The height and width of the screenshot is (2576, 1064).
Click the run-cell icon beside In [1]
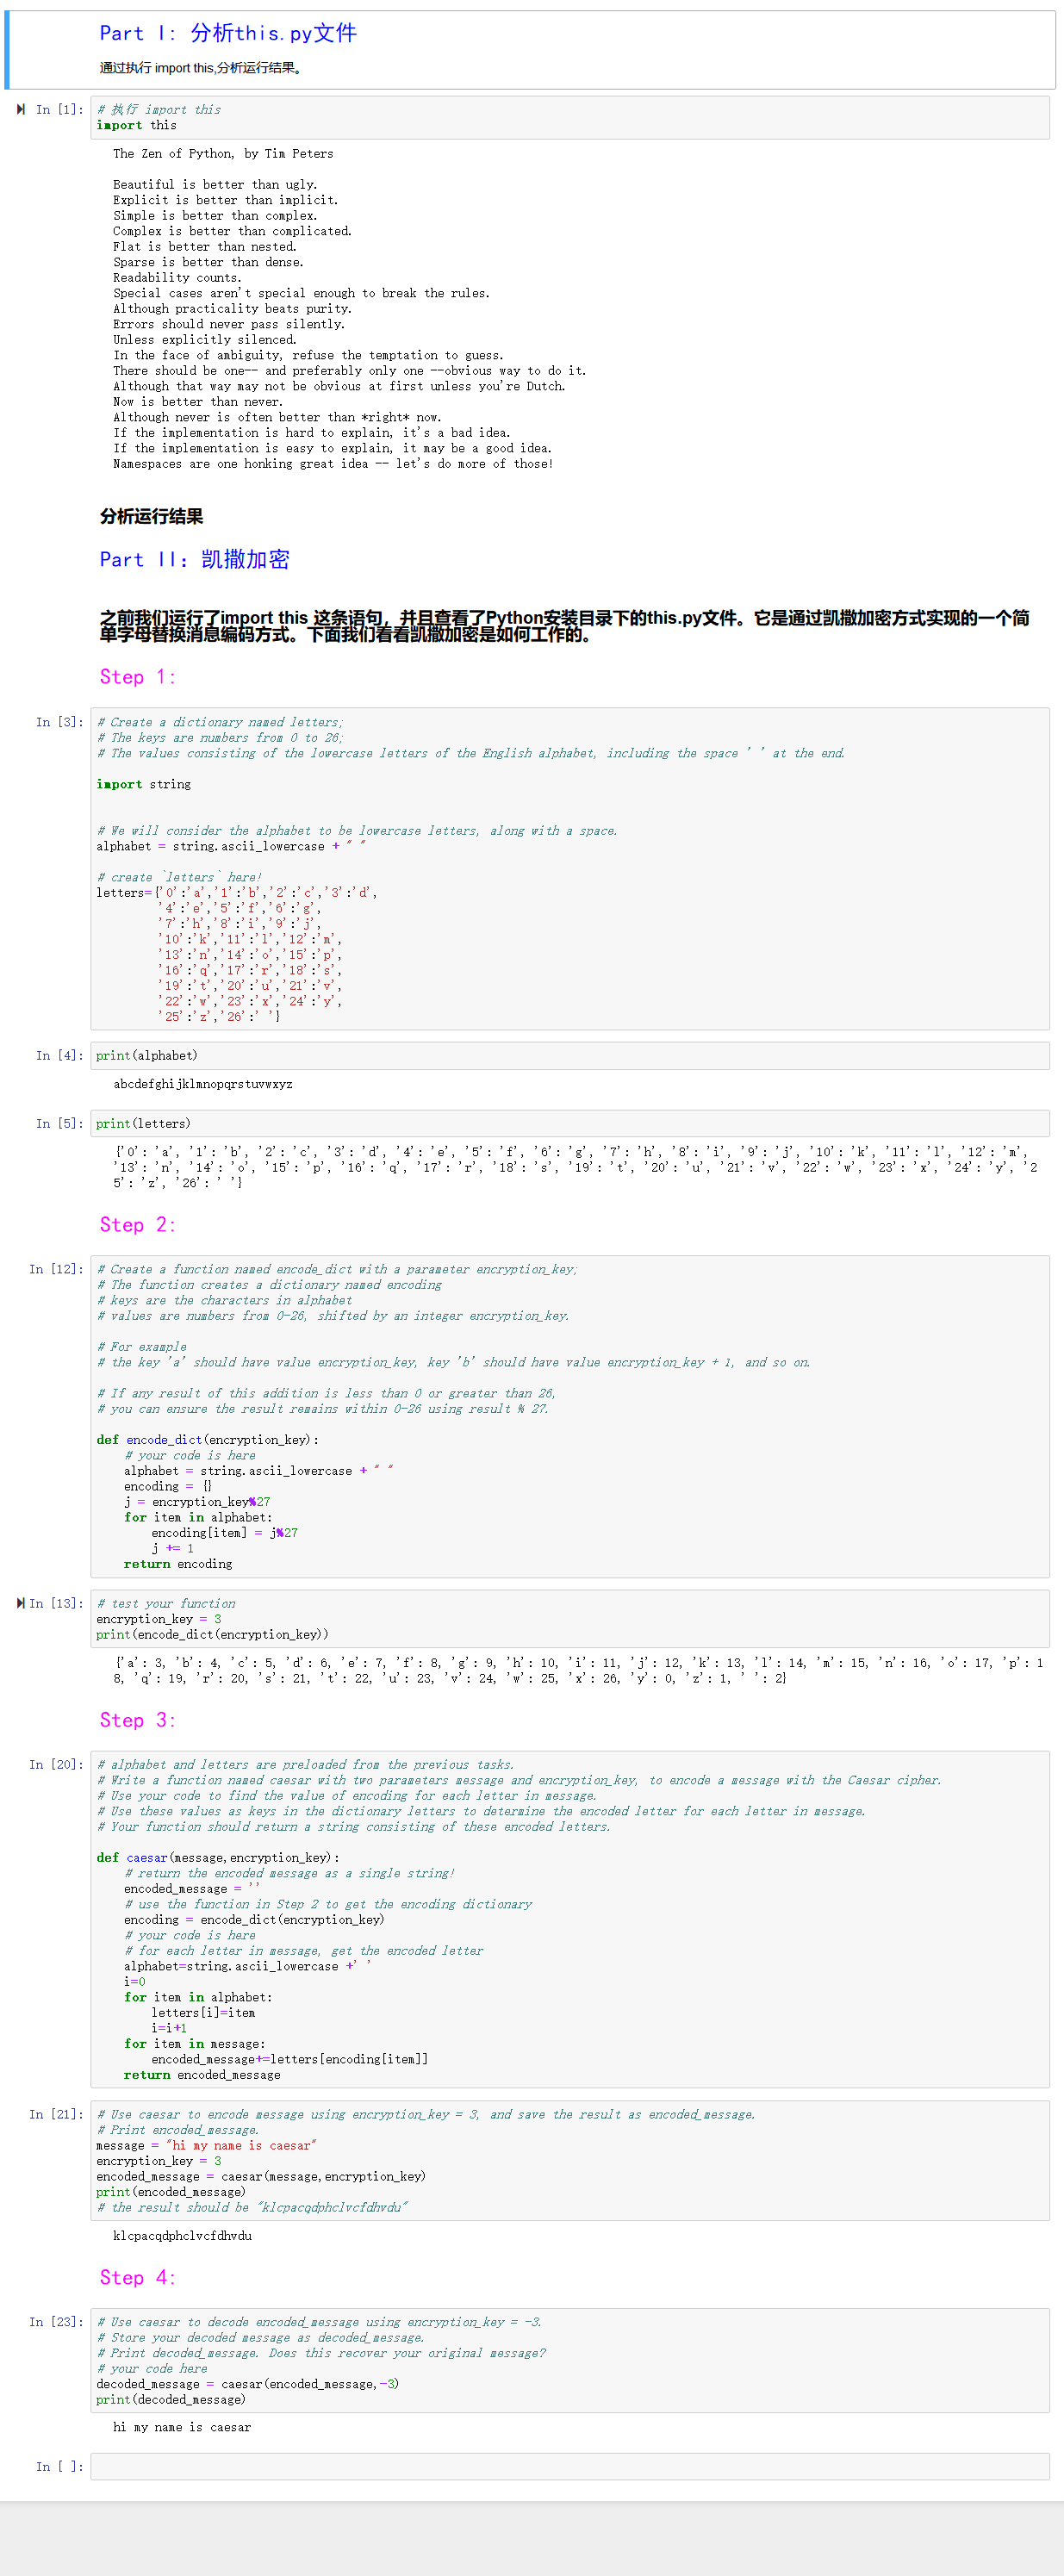coord(21,109)
